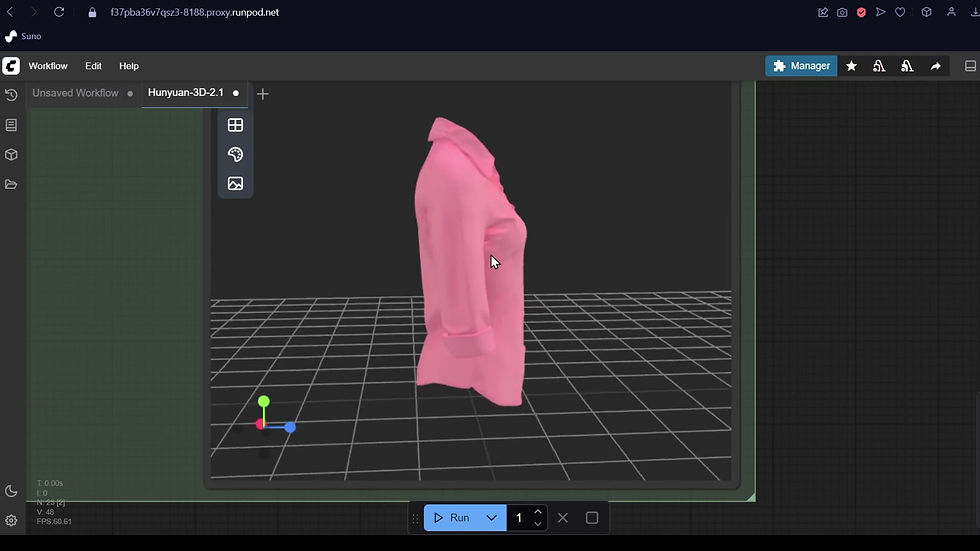Click the lock site-info icon
This screenshot has height=551, width=980.
tap(92, 12)
